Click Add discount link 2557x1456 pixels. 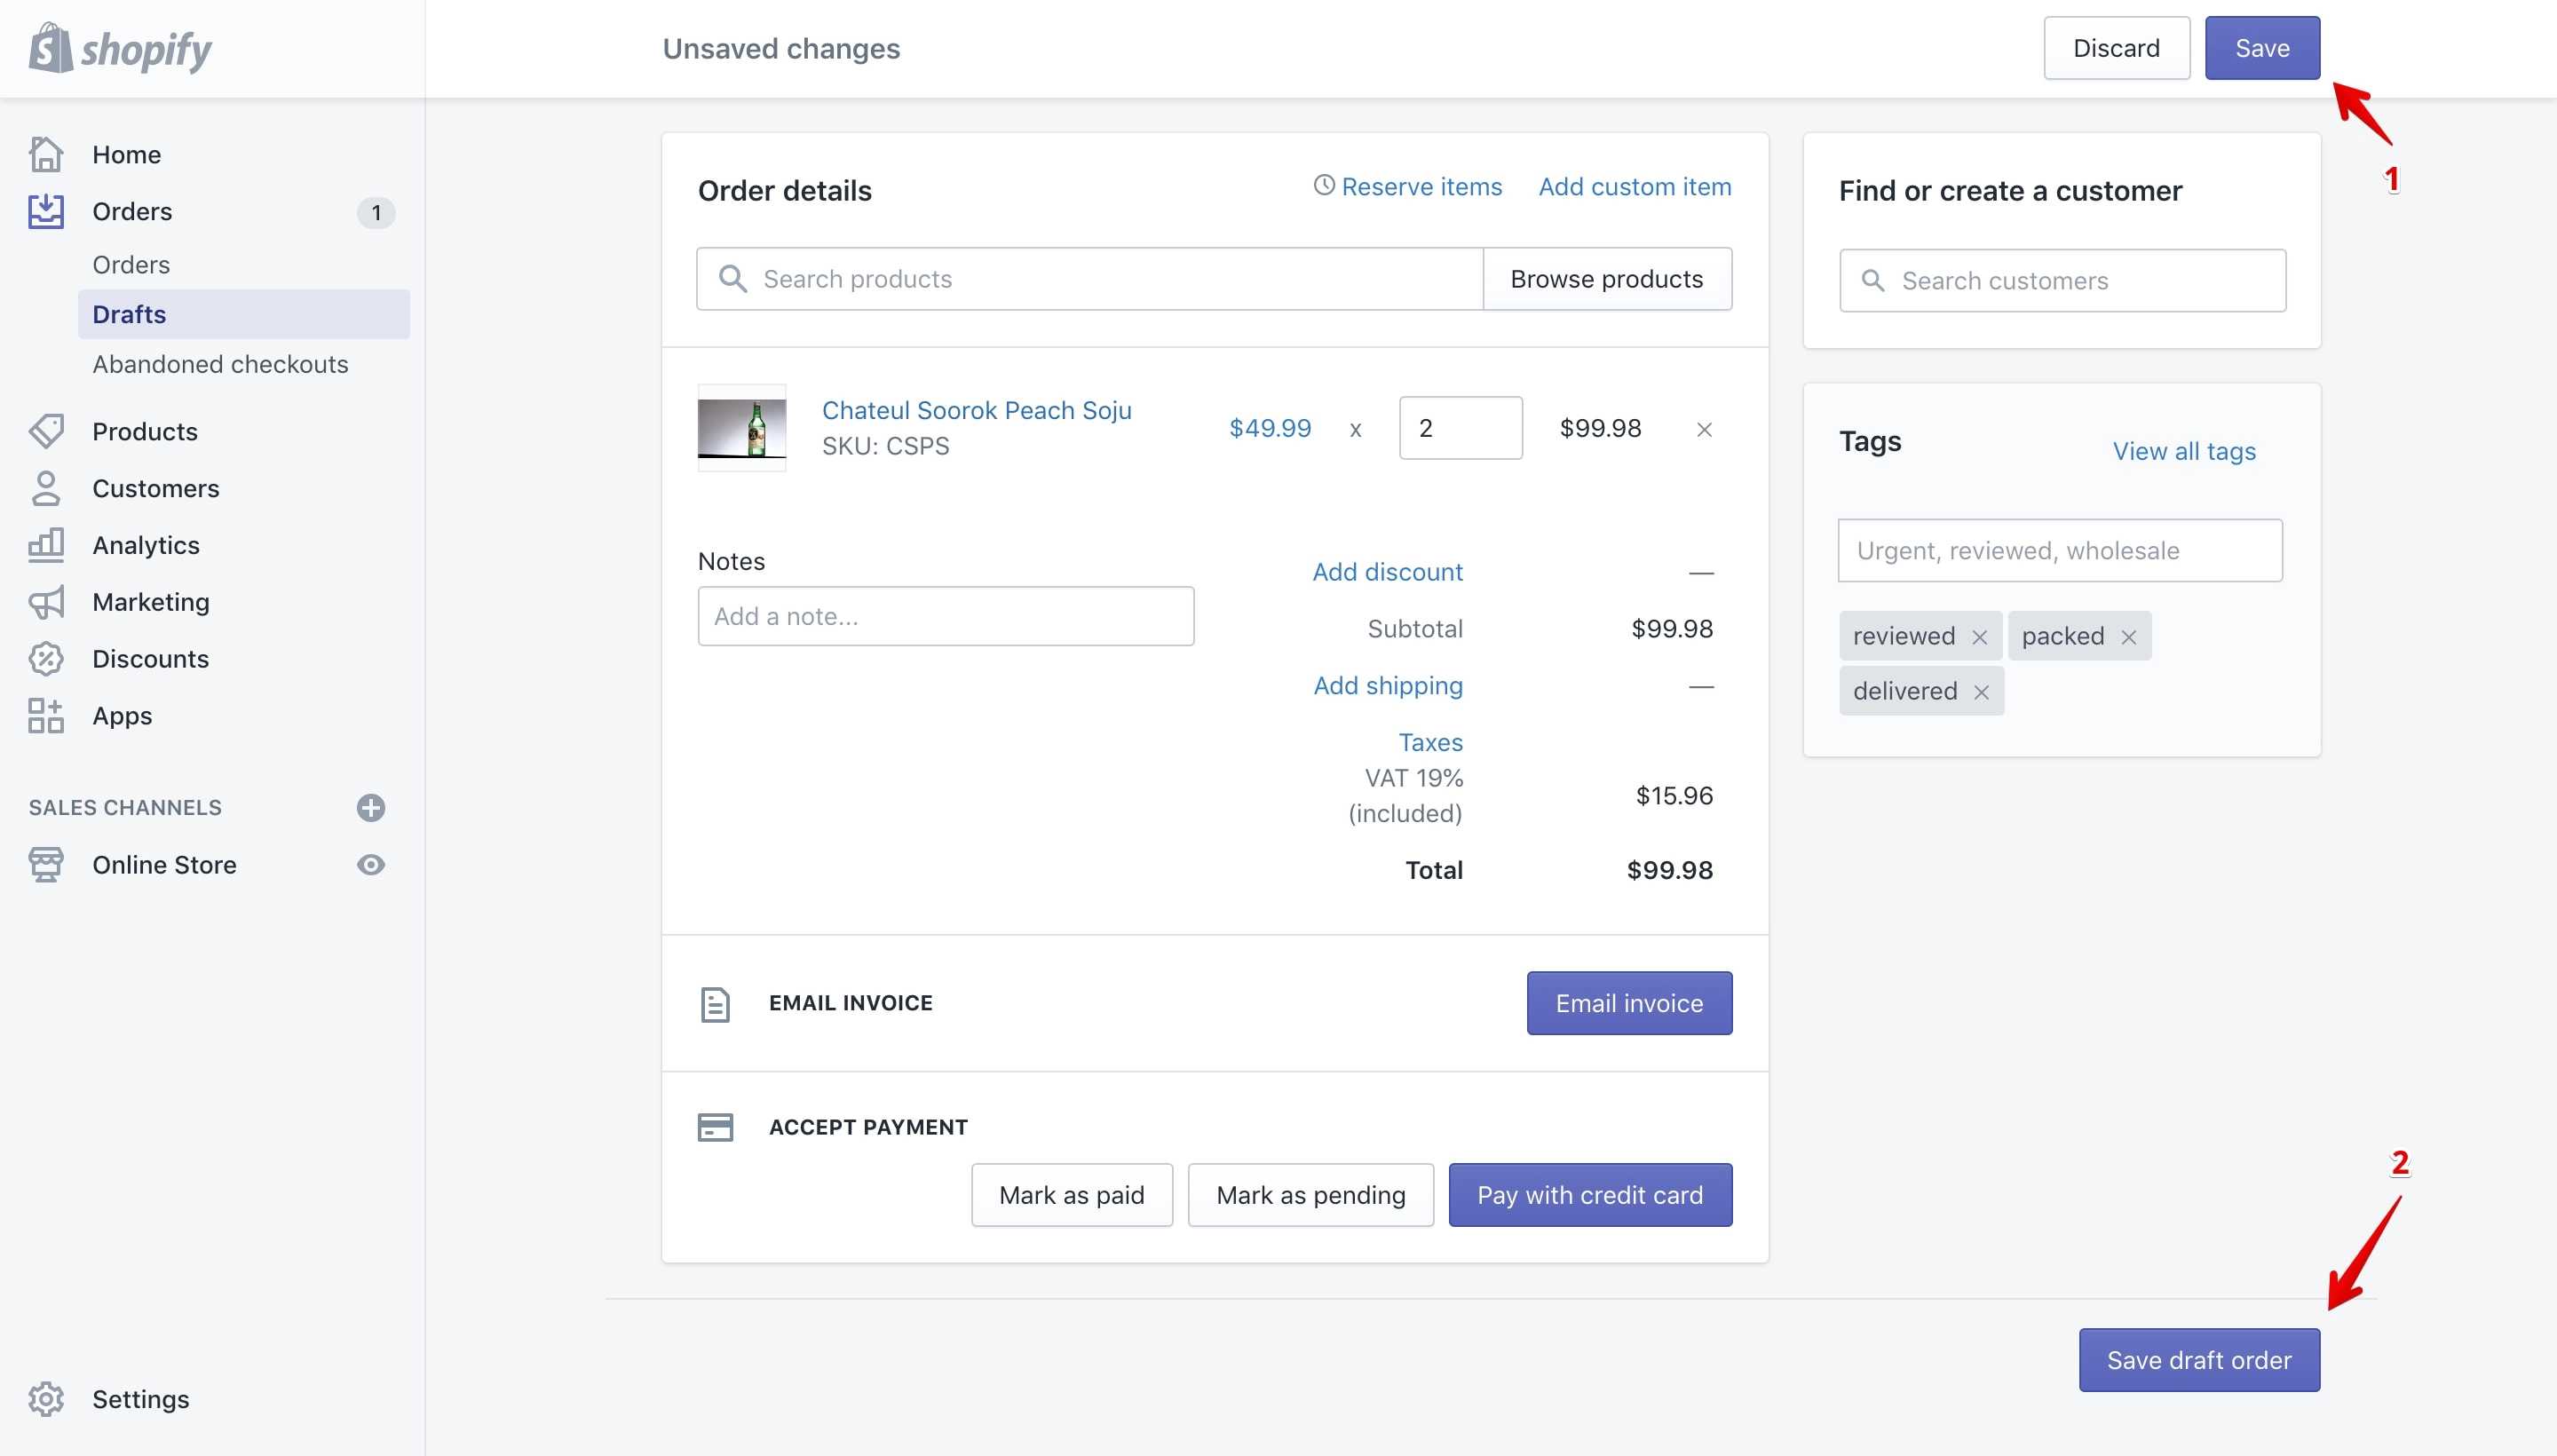pos(1387,572)
